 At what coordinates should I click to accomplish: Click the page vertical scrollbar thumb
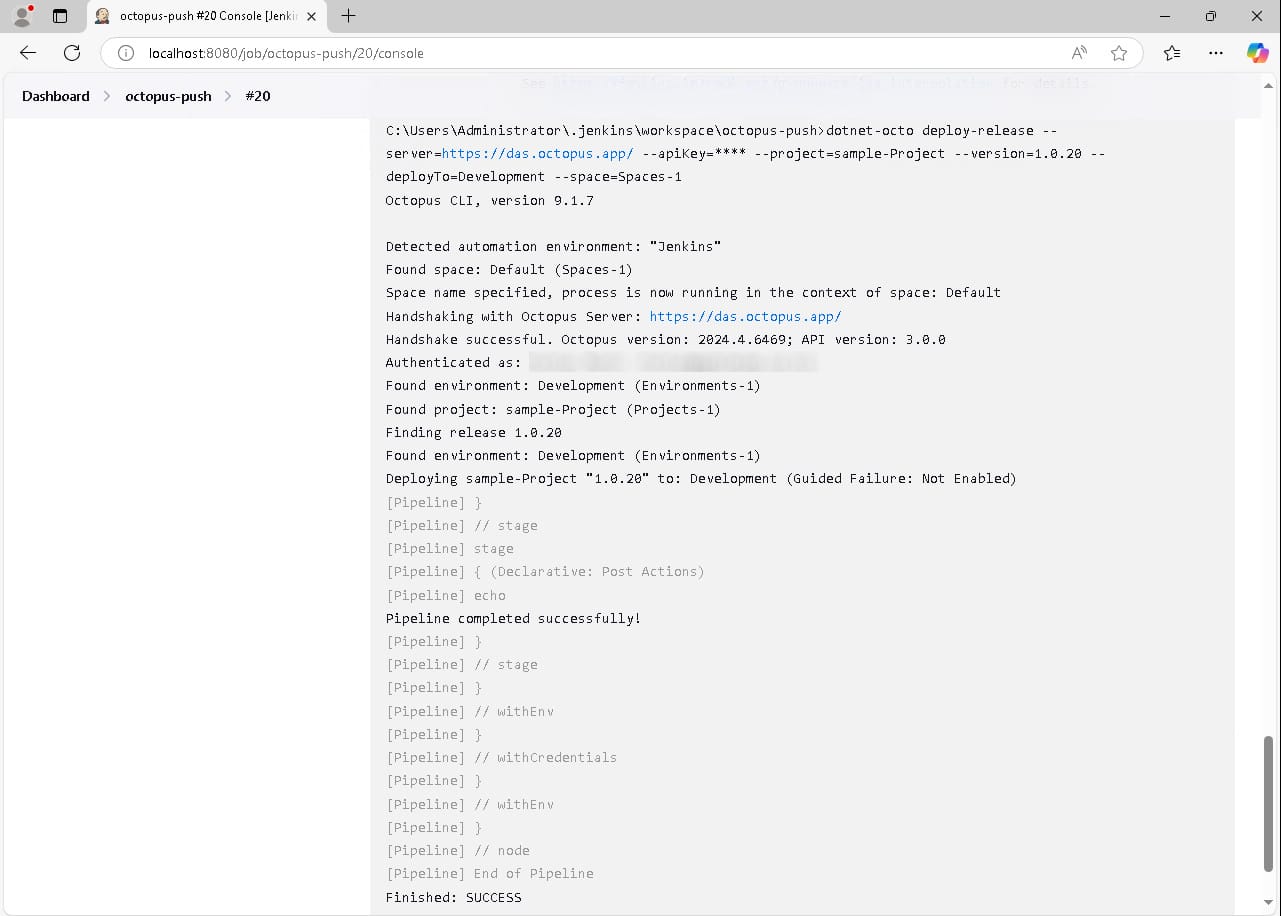[1269, 803]
